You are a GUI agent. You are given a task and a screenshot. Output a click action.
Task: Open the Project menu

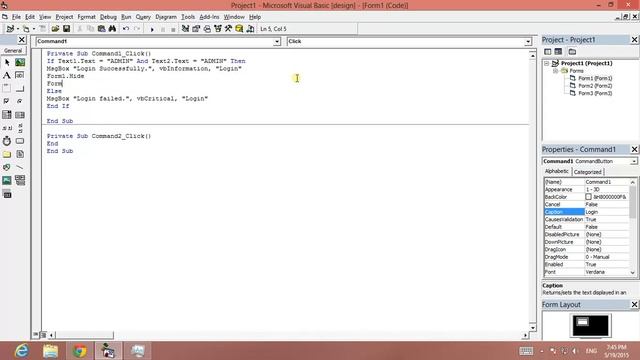coord(64,17)
